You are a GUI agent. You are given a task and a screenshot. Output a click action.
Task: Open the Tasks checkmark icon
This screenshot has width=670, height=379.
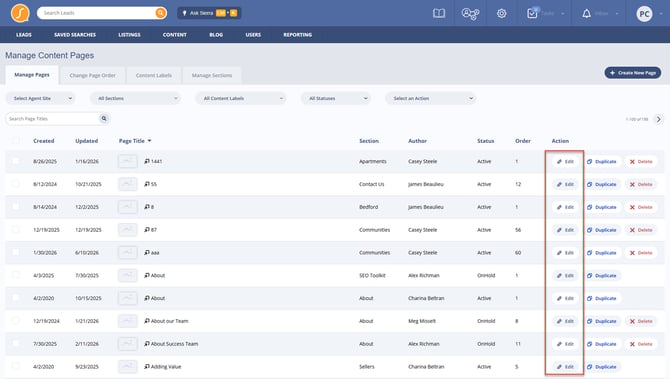coord(532,14)
